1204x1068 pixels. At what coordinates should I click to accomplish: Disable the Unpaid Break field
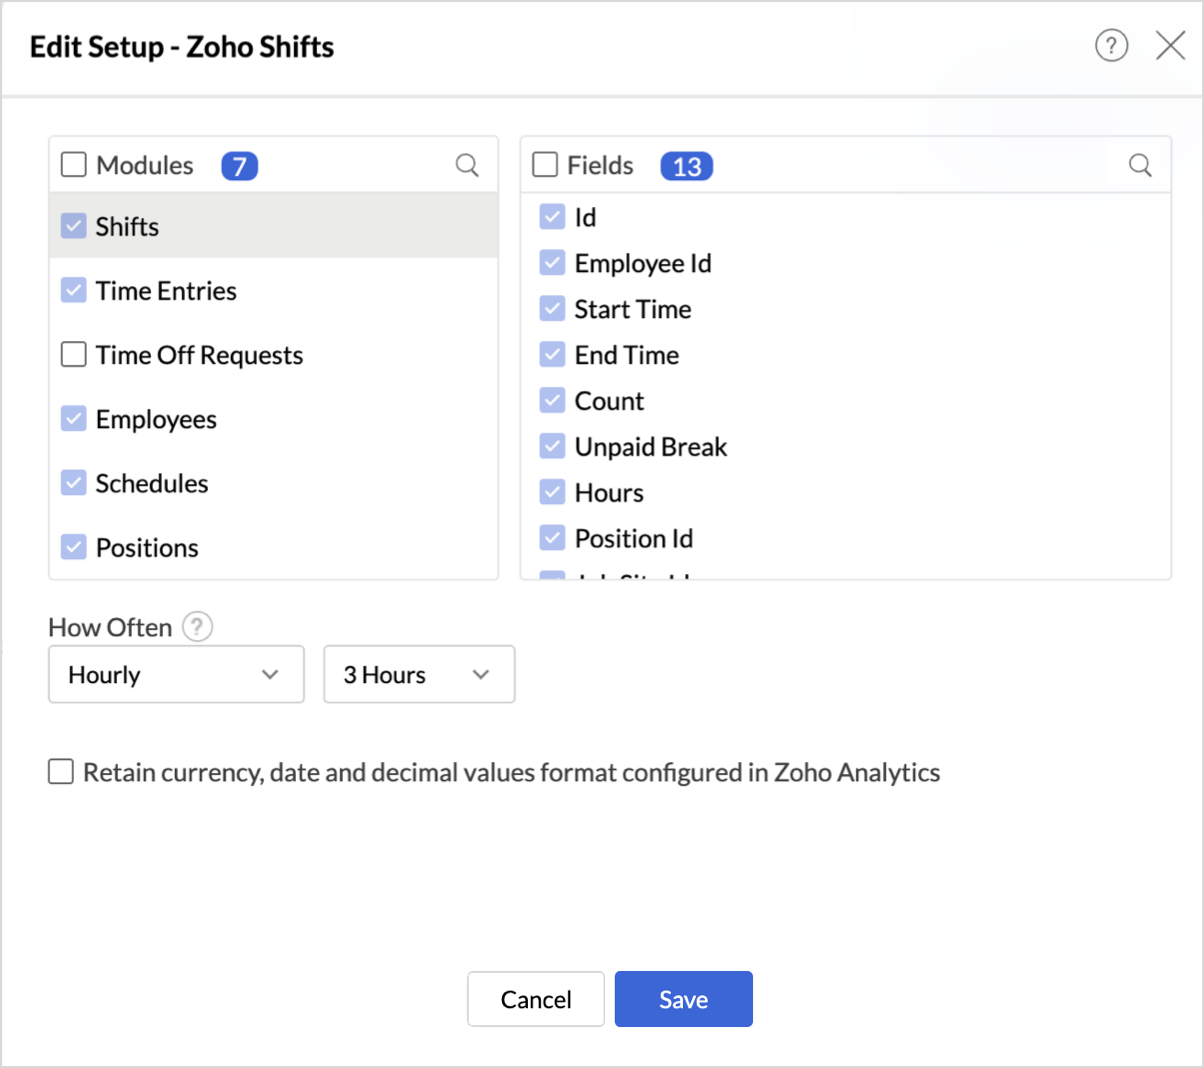coord(553,447)
